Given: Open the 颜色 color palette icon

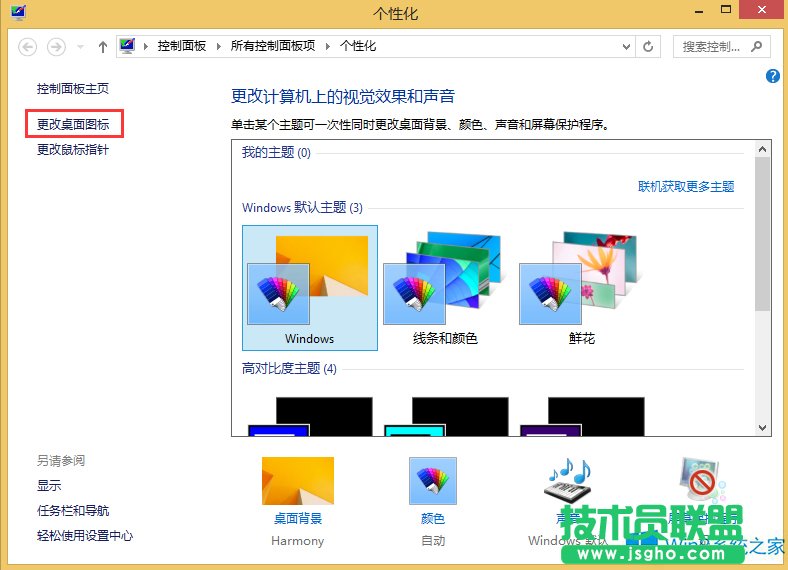Looking at the screenshot, I should pos(433,481).
